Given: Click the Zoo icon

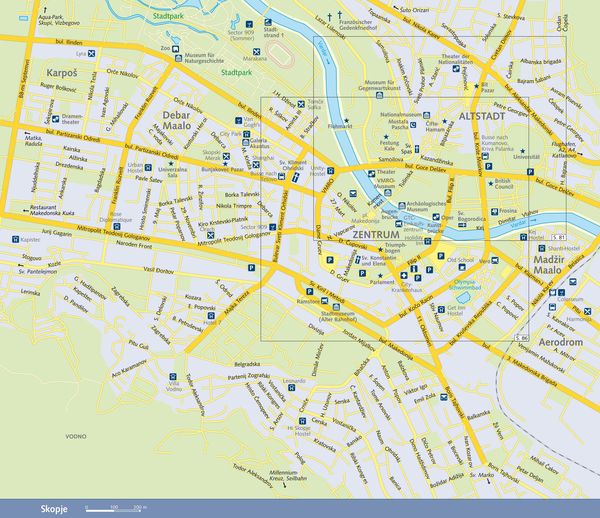Looking at the screenshot, I should point(175,49).
